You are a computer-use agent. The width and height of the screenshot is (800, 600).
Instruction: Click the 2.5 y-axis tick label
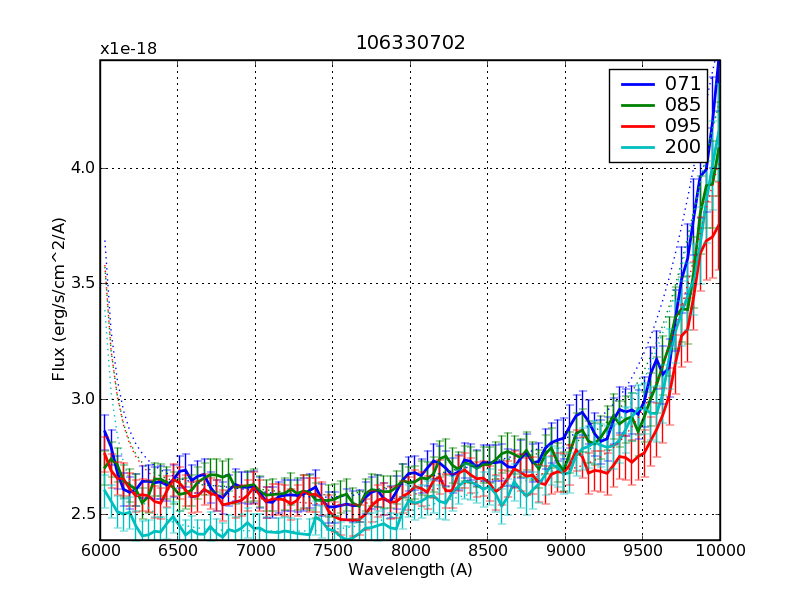pos(81,514)
